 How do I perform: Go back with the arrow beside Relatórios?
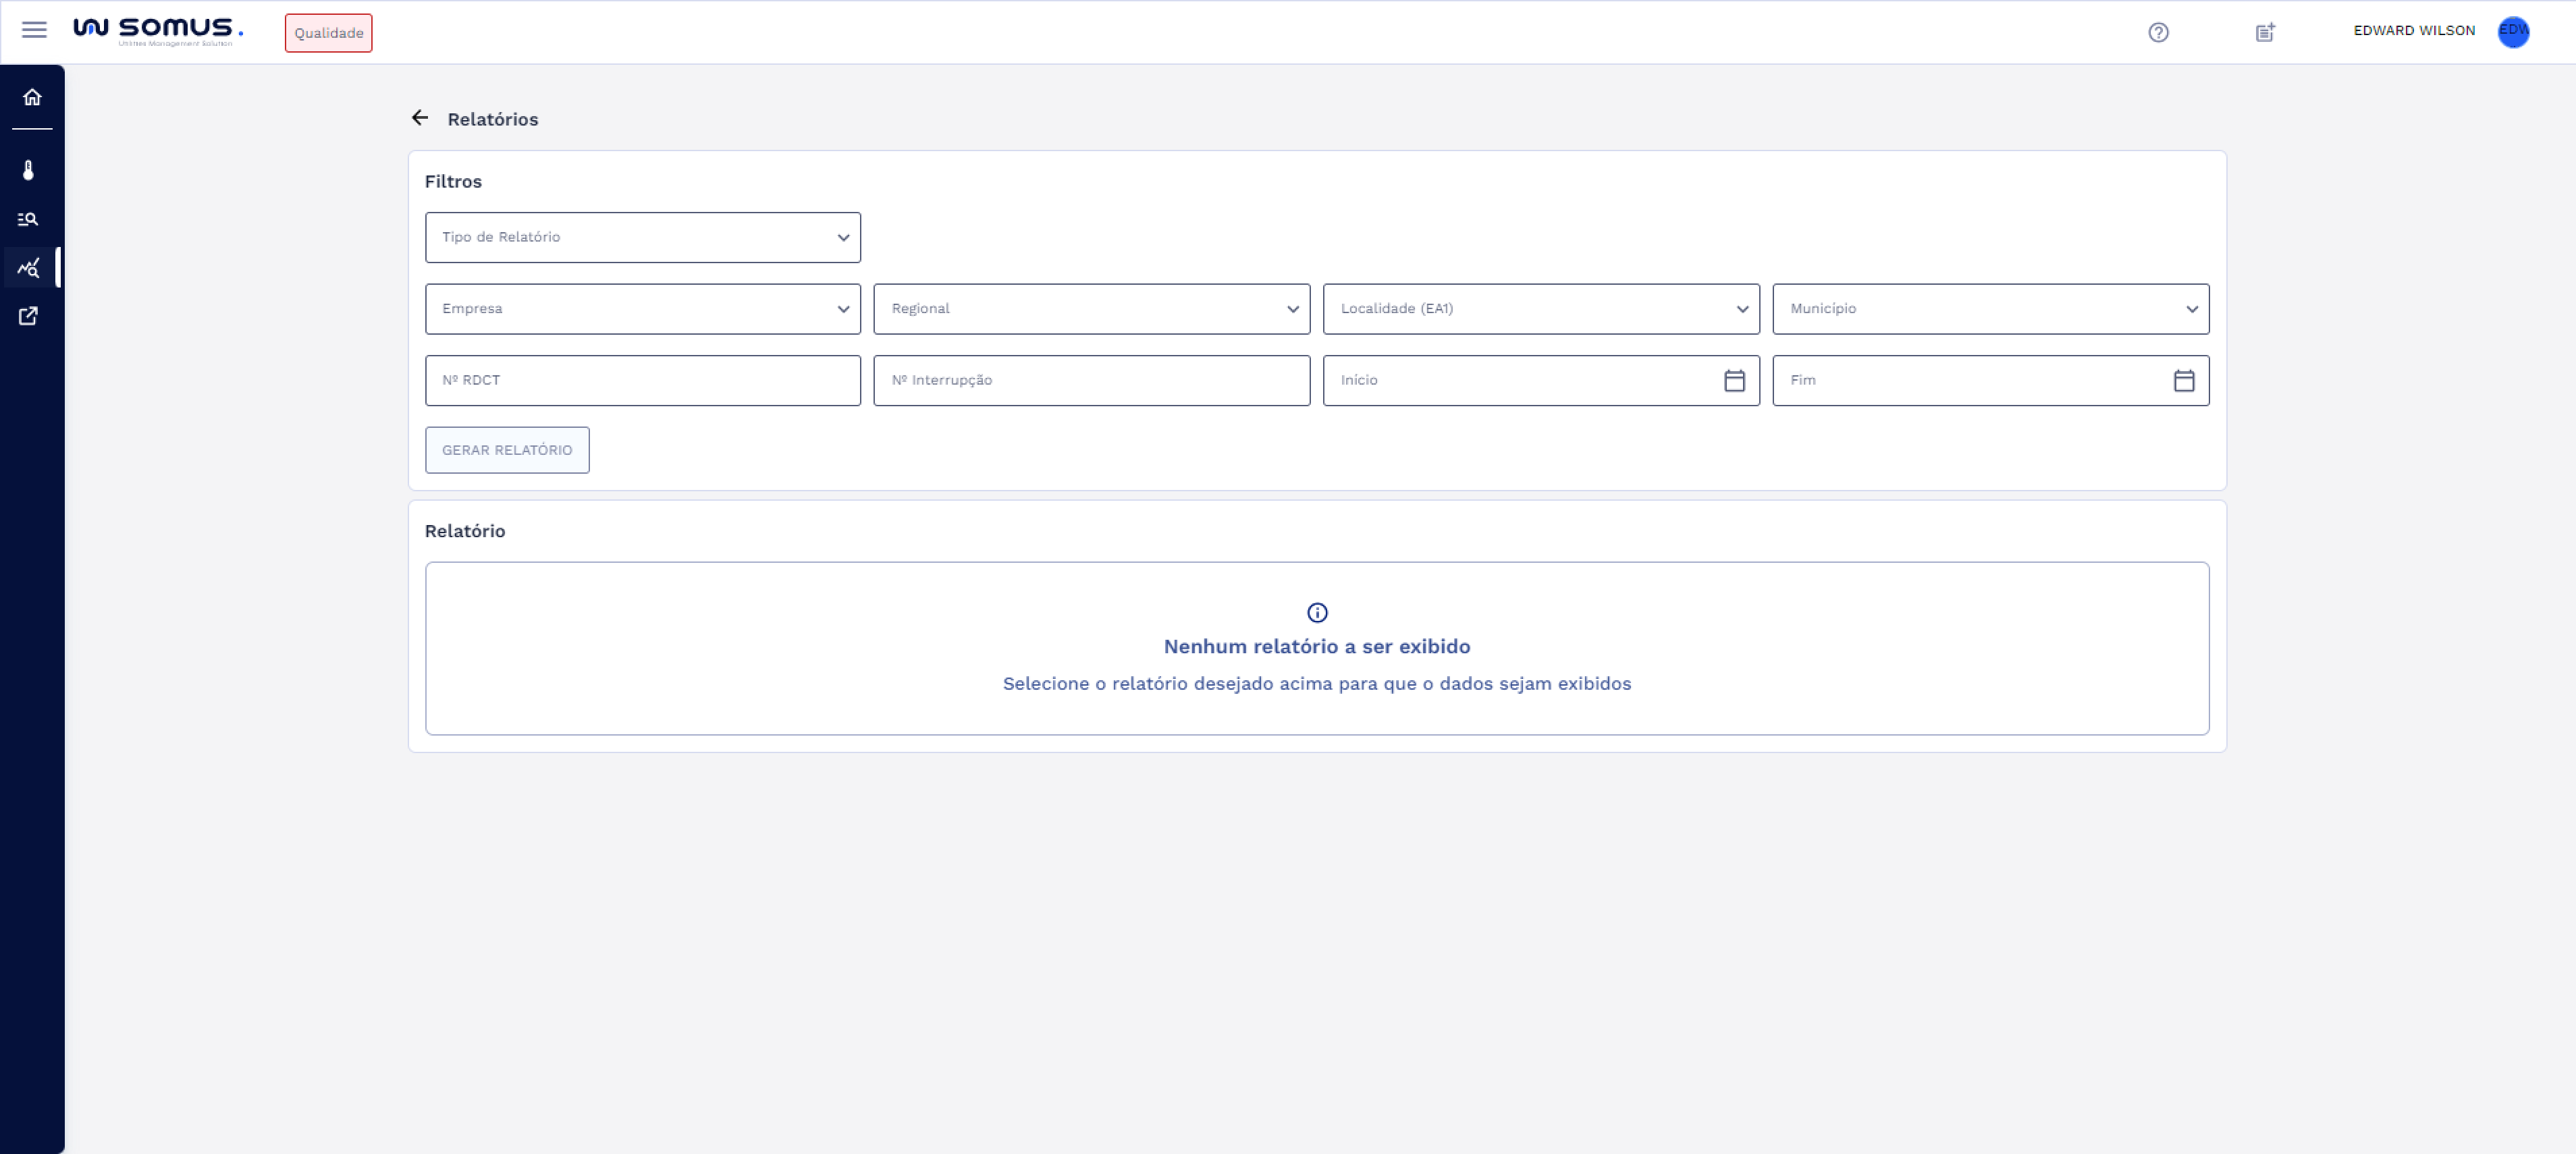(420, 118)
